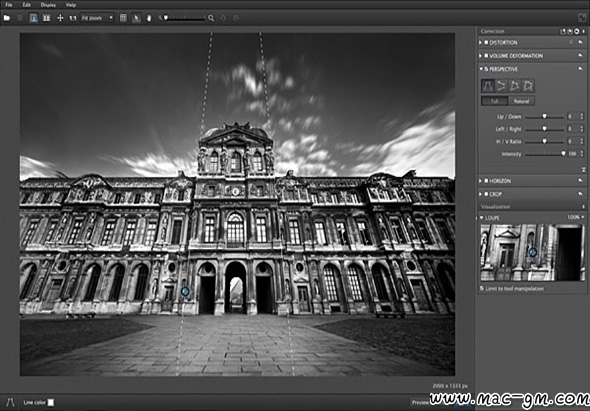590x411 pixels.
Task: Collapse the Perspective advanced settings arrow
Action: point(583,170)
